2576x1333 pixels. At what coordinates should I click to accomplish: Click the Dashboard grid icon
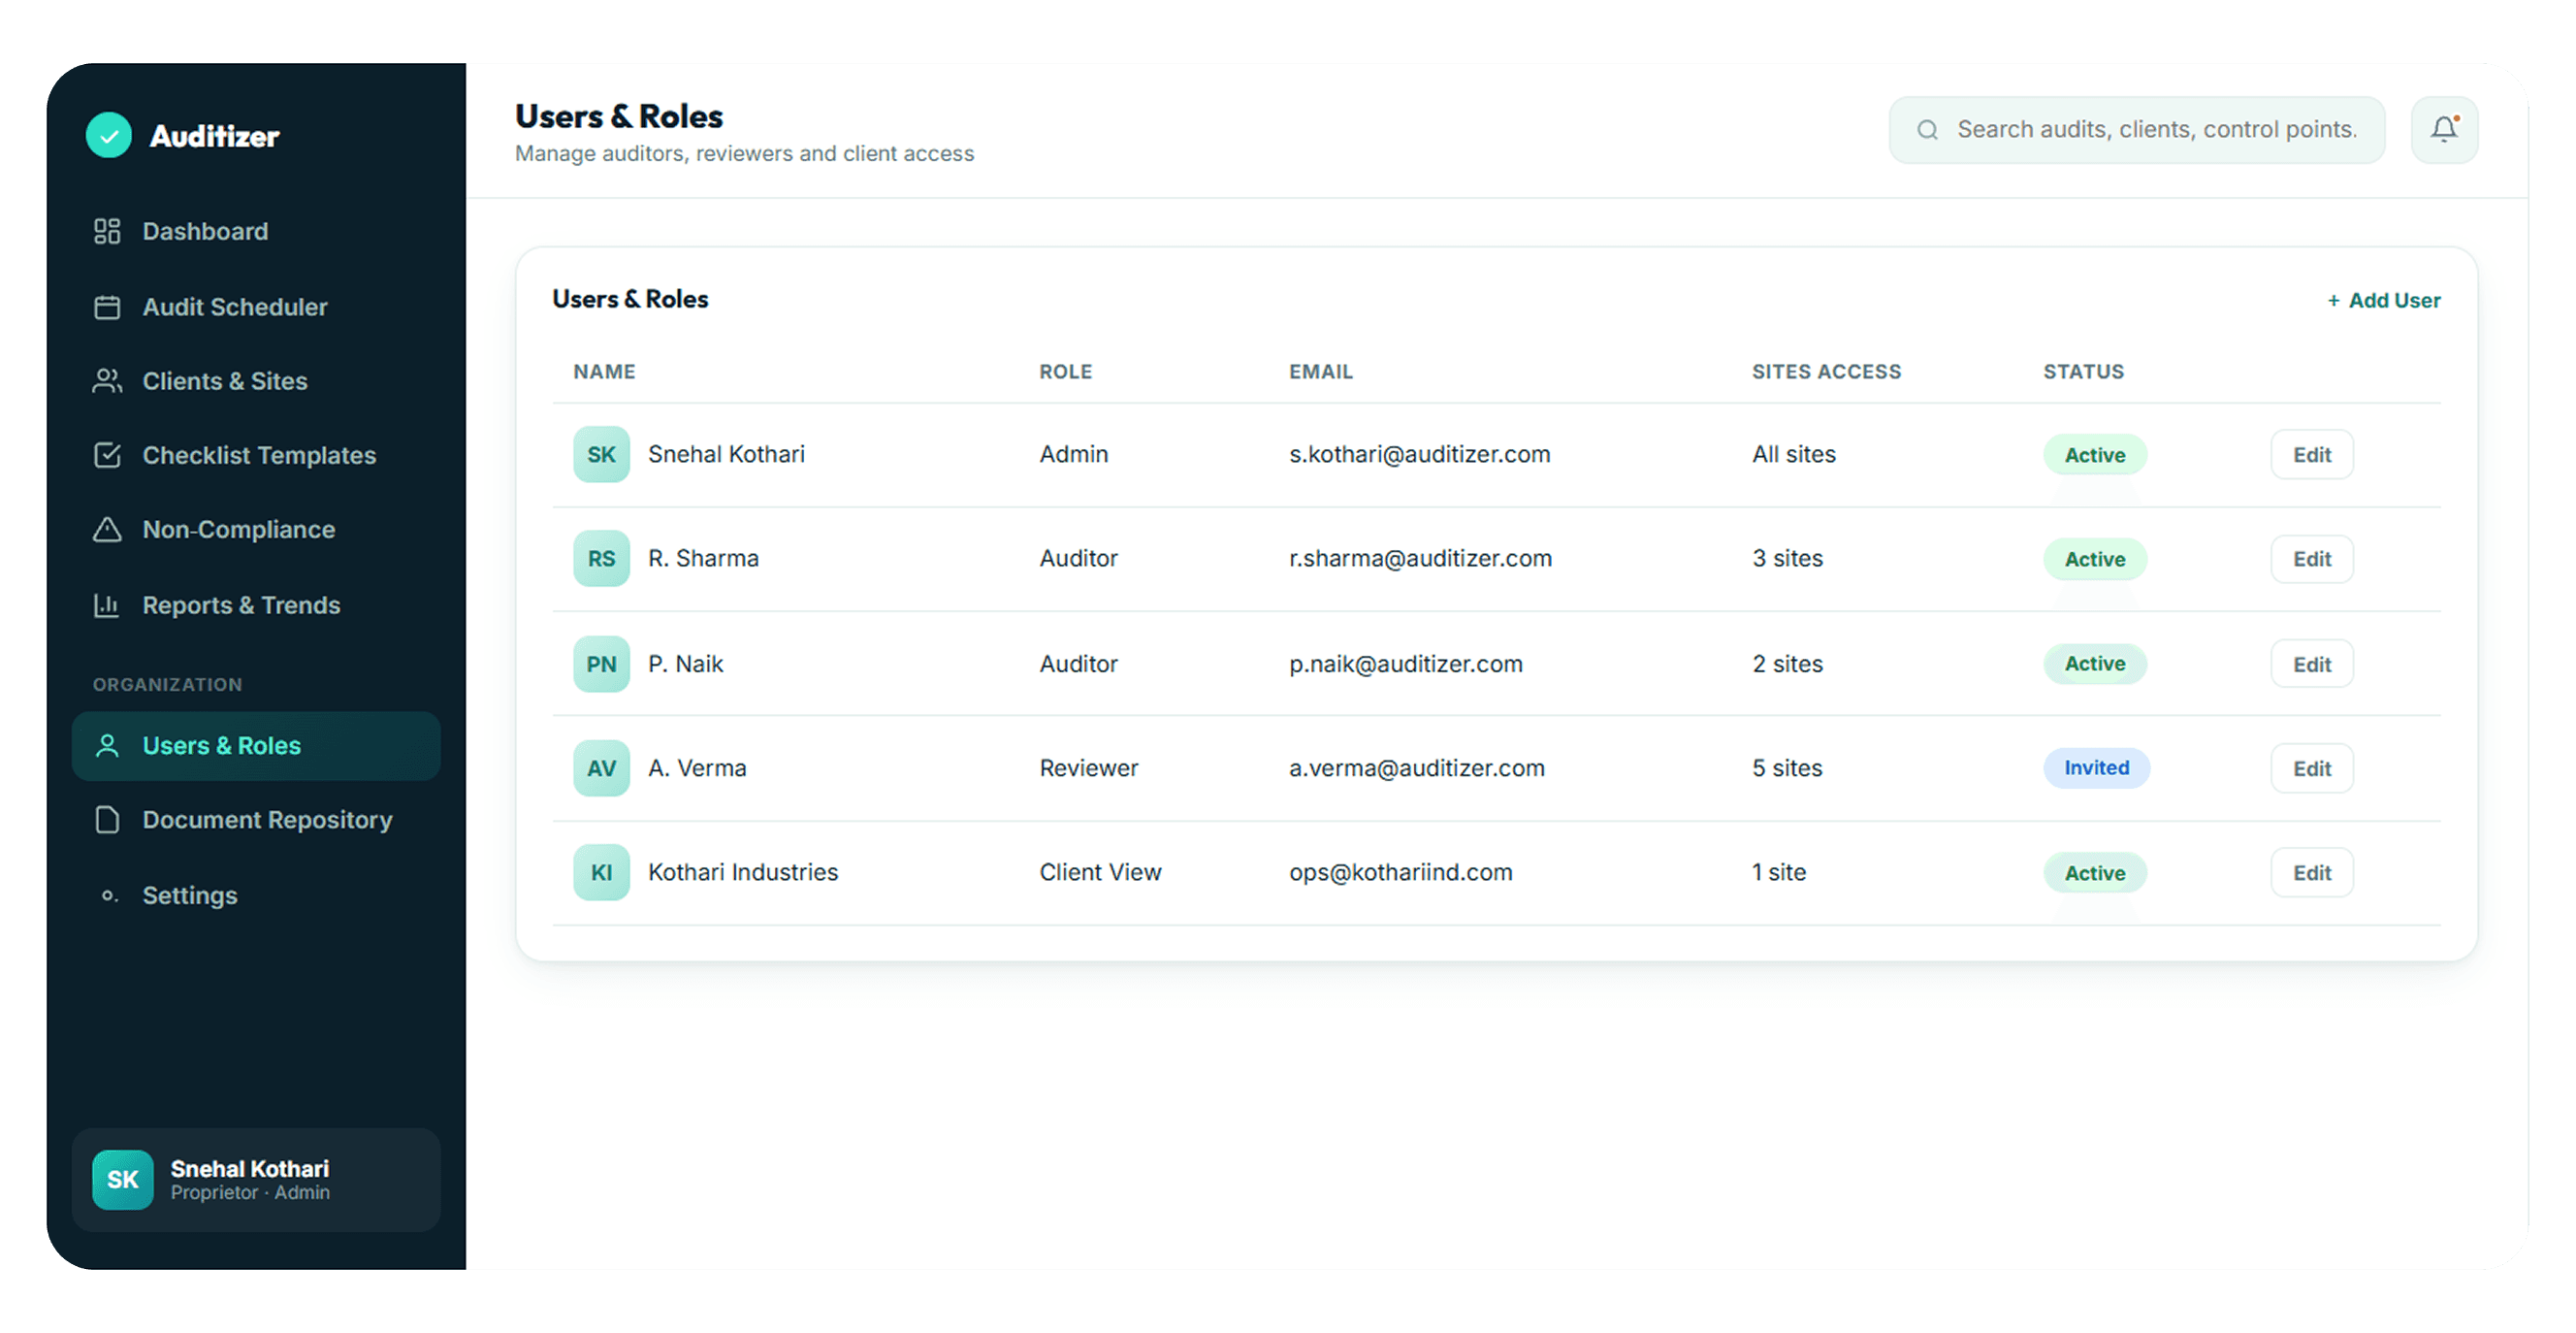(x=107, y=231)
